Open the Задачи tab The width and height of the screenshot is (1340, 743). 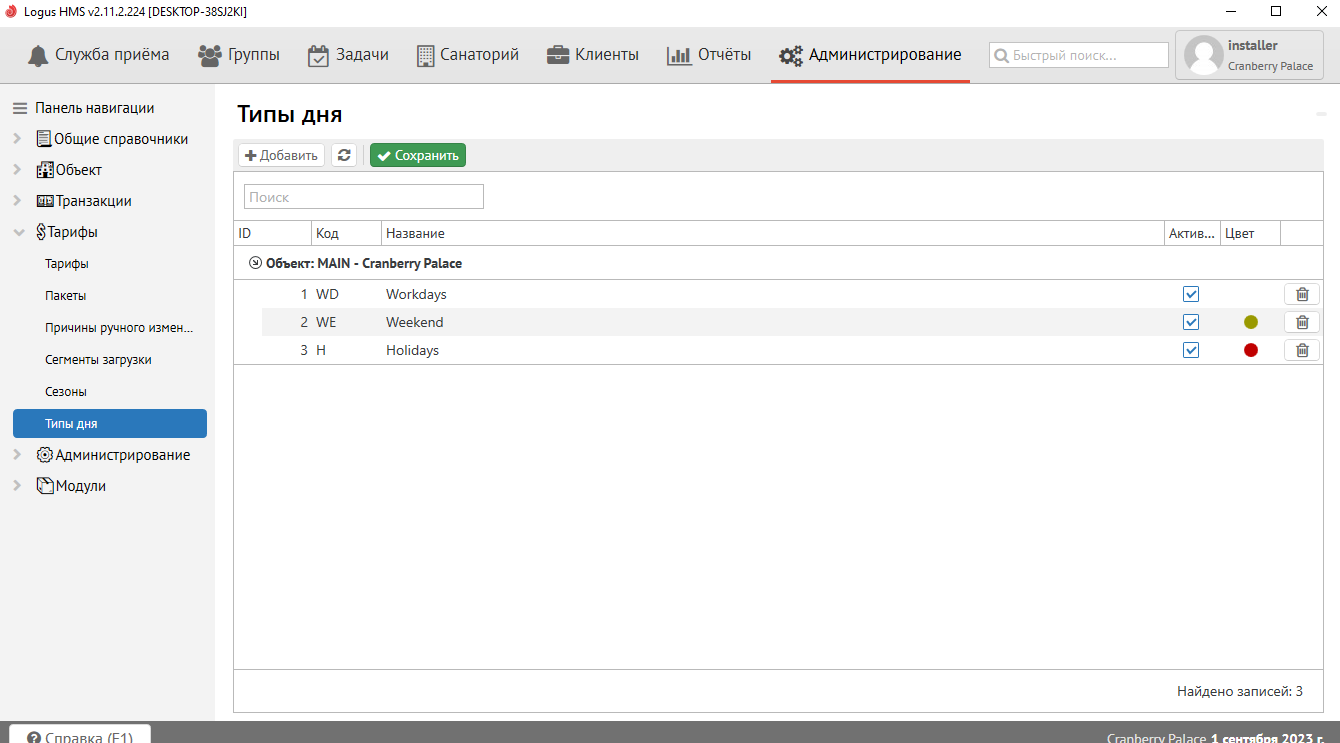(x=348, y=55)
